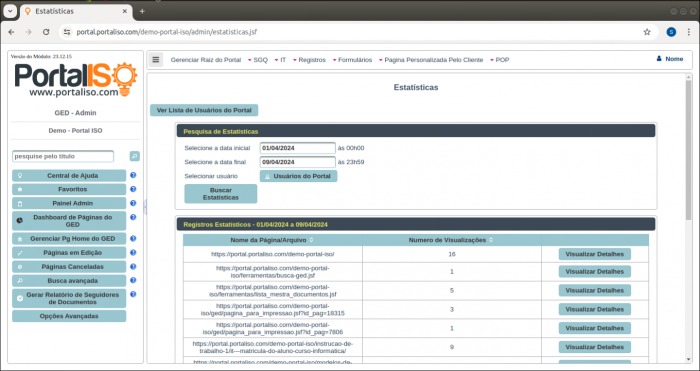Open help icon next to Gerar Relatório de Seguidores

click(x=133, y=295)
